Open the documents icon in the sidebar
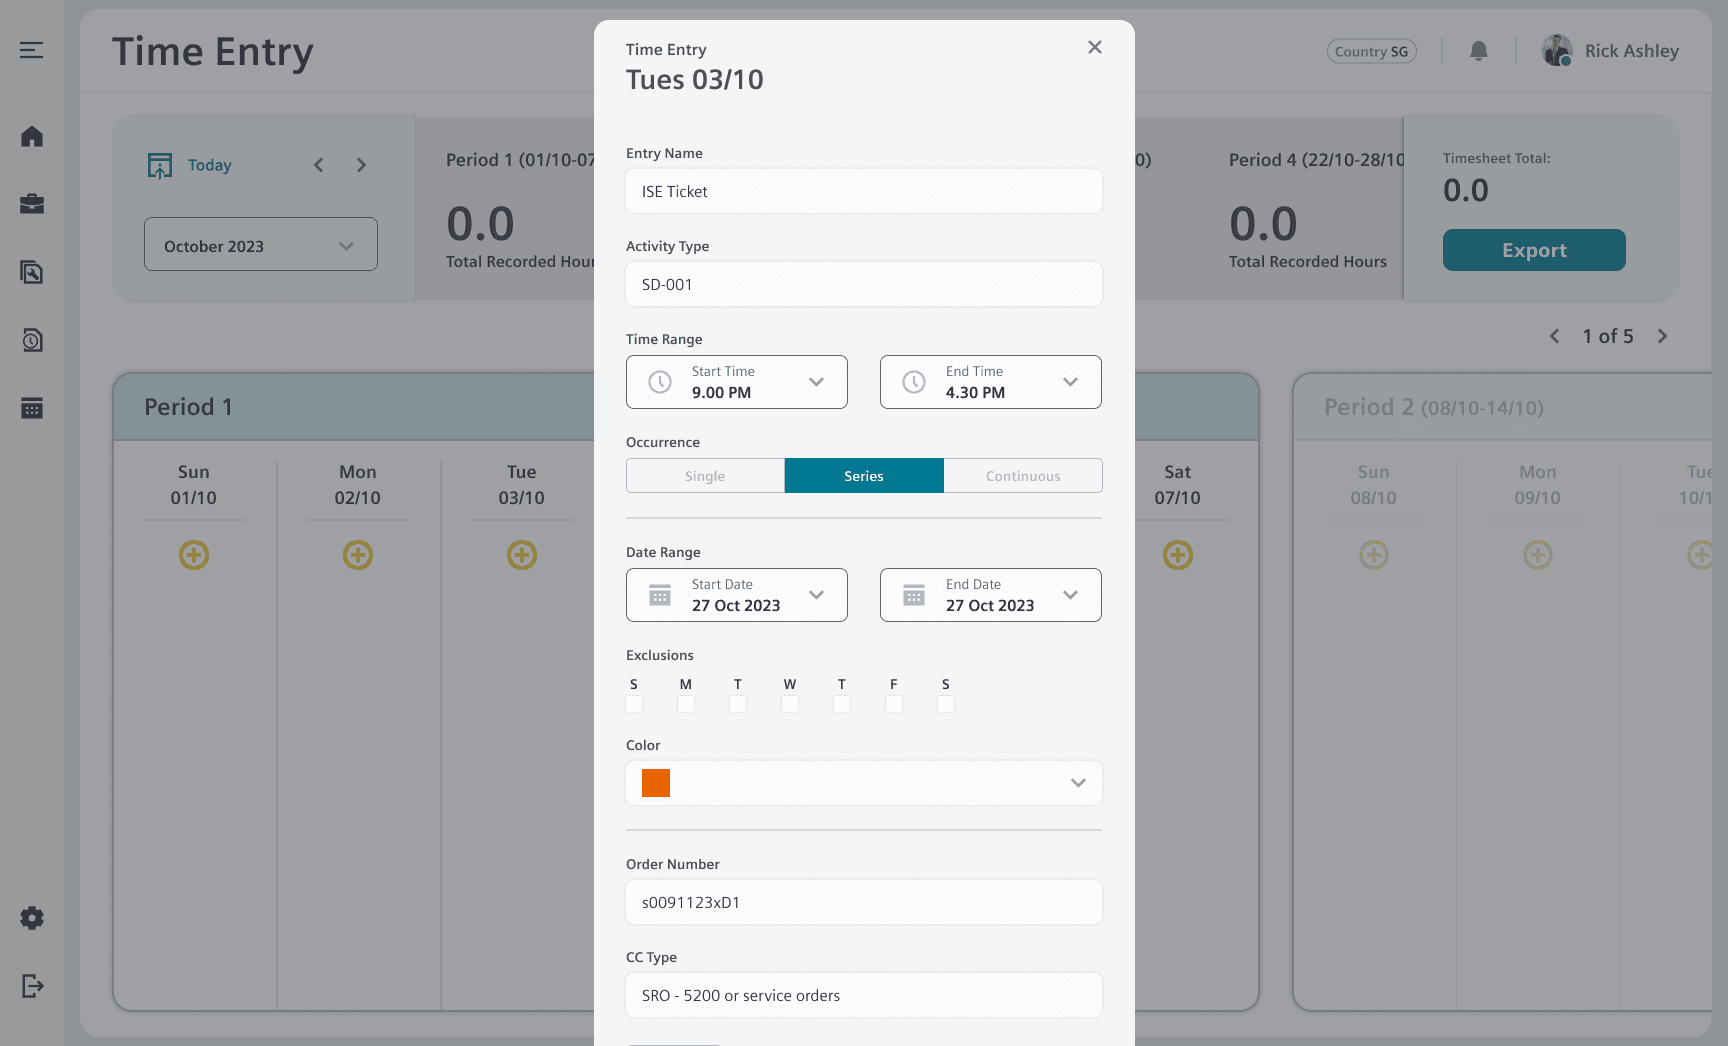 (32, 272)
